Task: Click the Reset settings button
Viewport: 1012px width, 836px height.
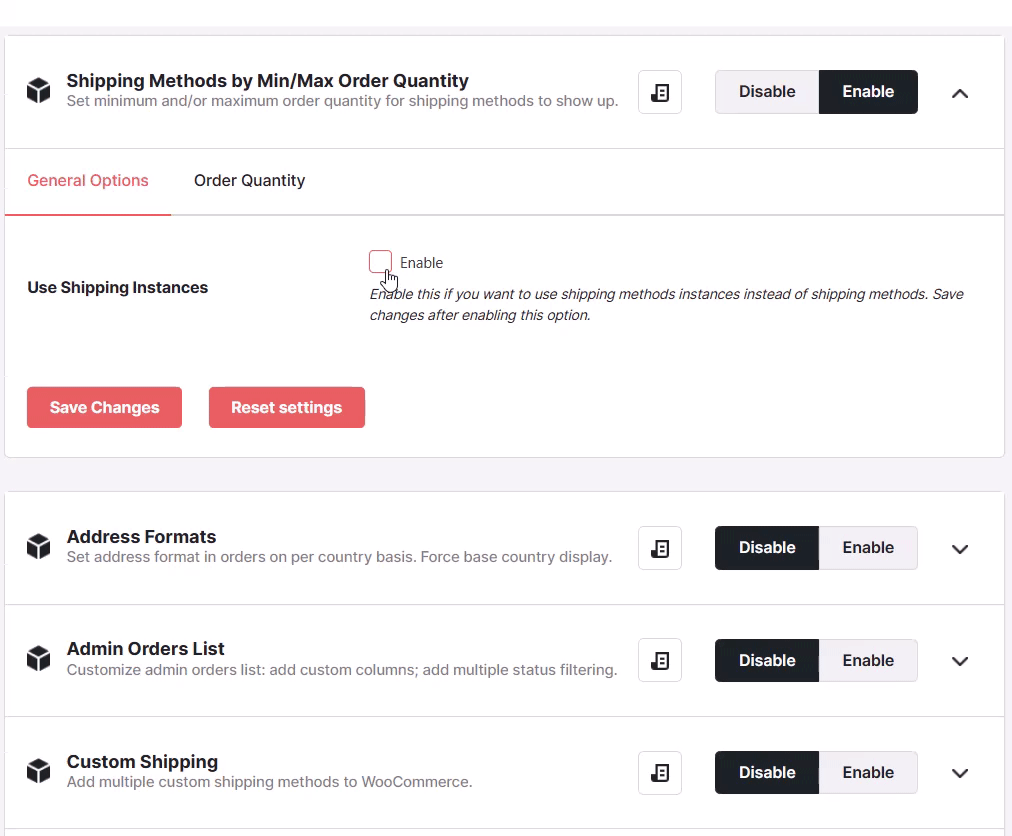Action: 287,407
